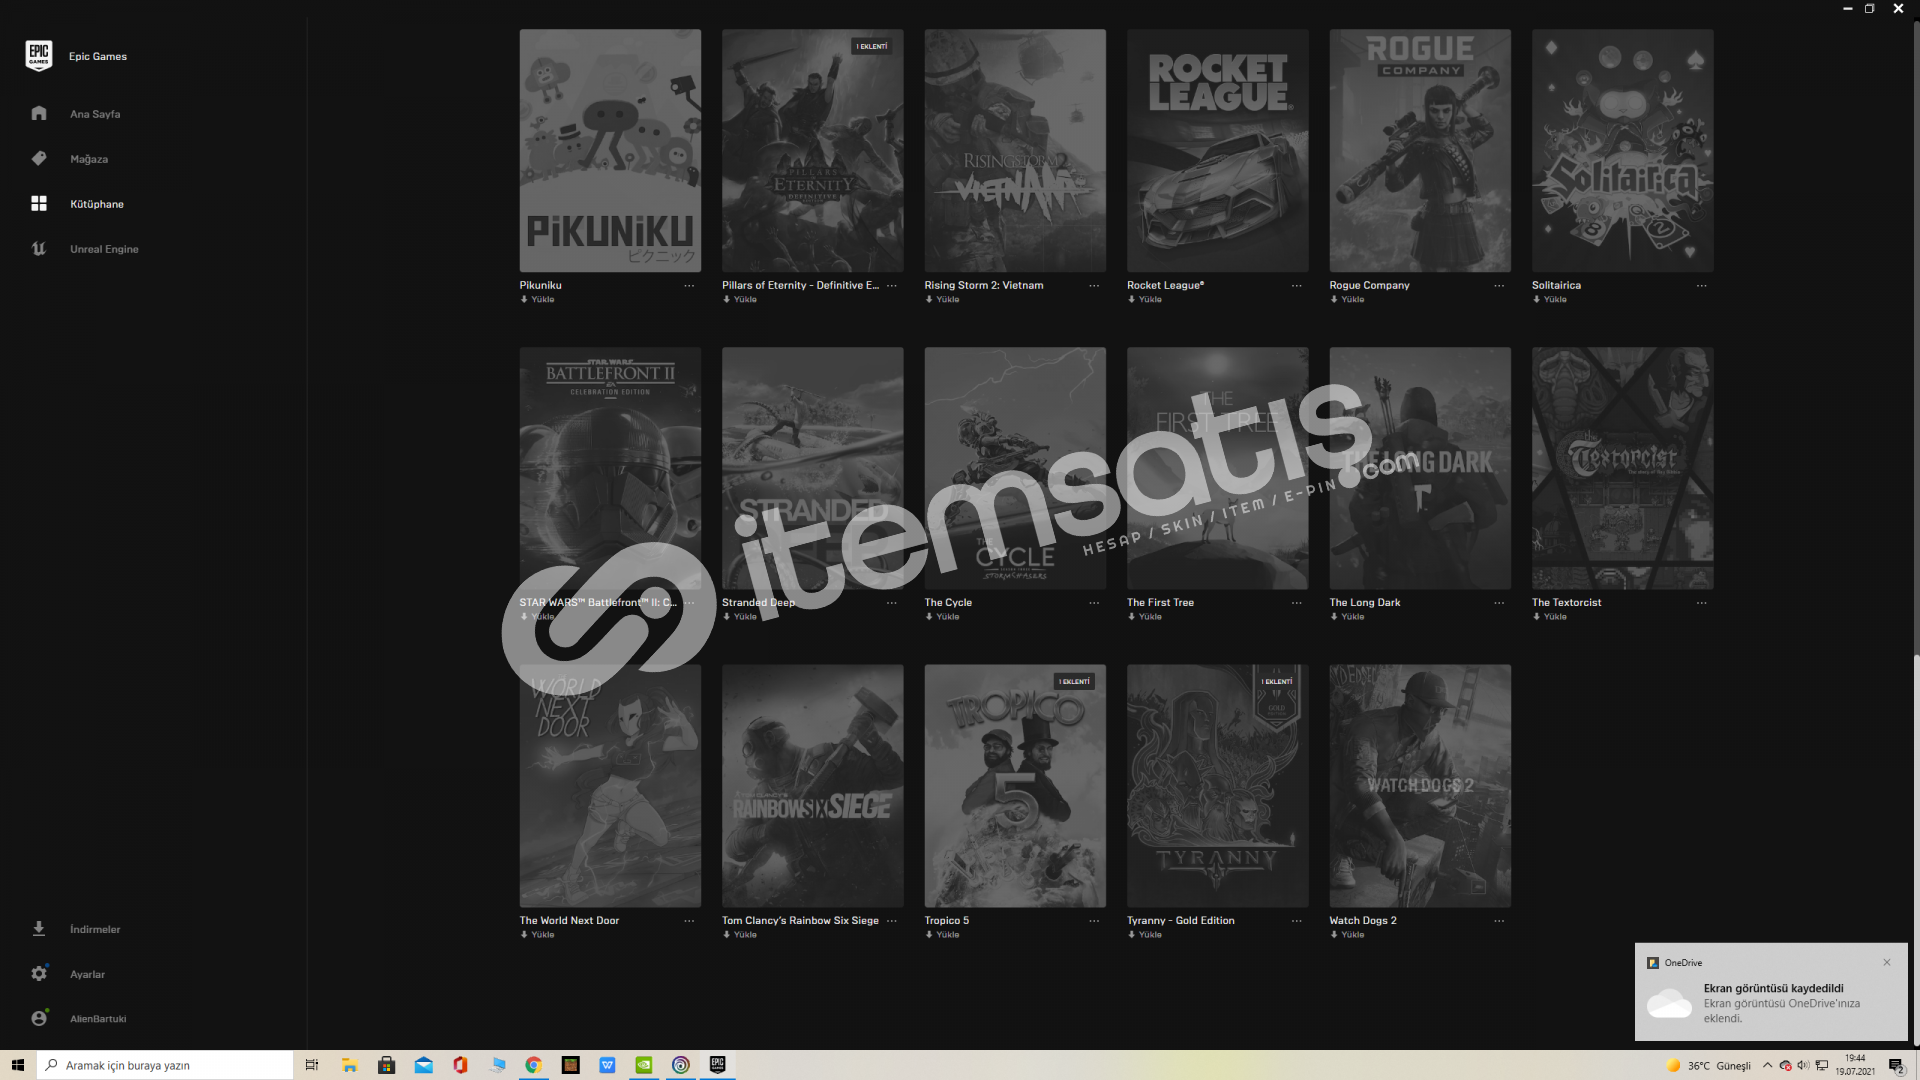Open NVIDIA GeForce app from taskbar
This screenshot has height=1080, width=1920.
click(x=644, y=1065)
